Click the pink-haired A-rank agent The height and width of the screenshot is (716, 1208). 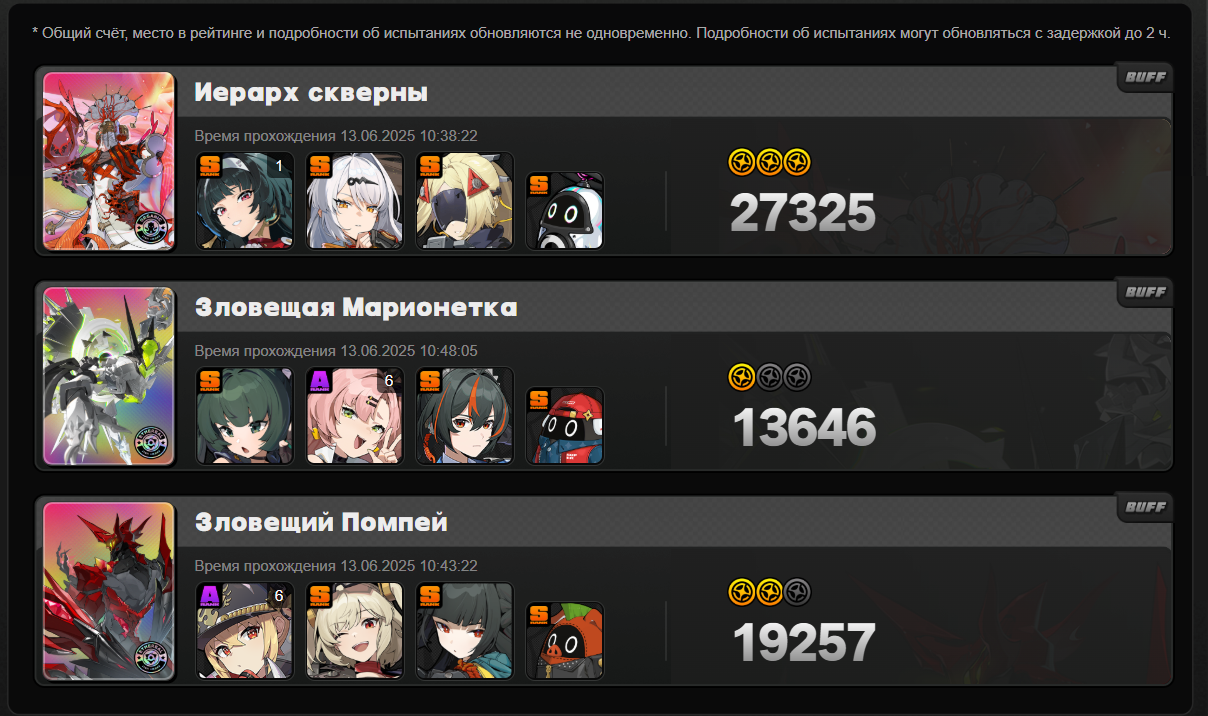coord(355,415)
